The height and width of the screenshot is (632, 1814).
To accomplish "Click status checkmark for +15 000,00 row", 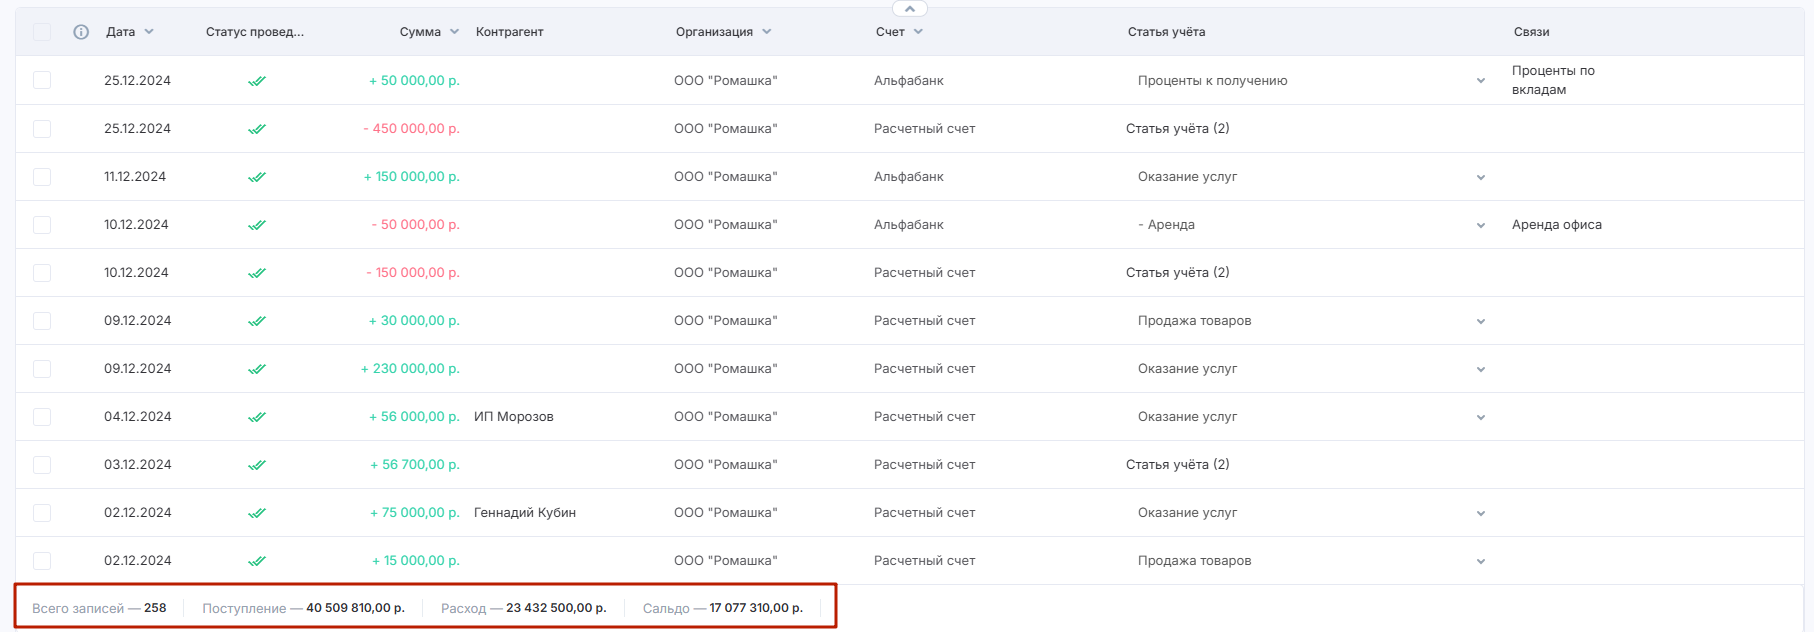I will (257, 561).
